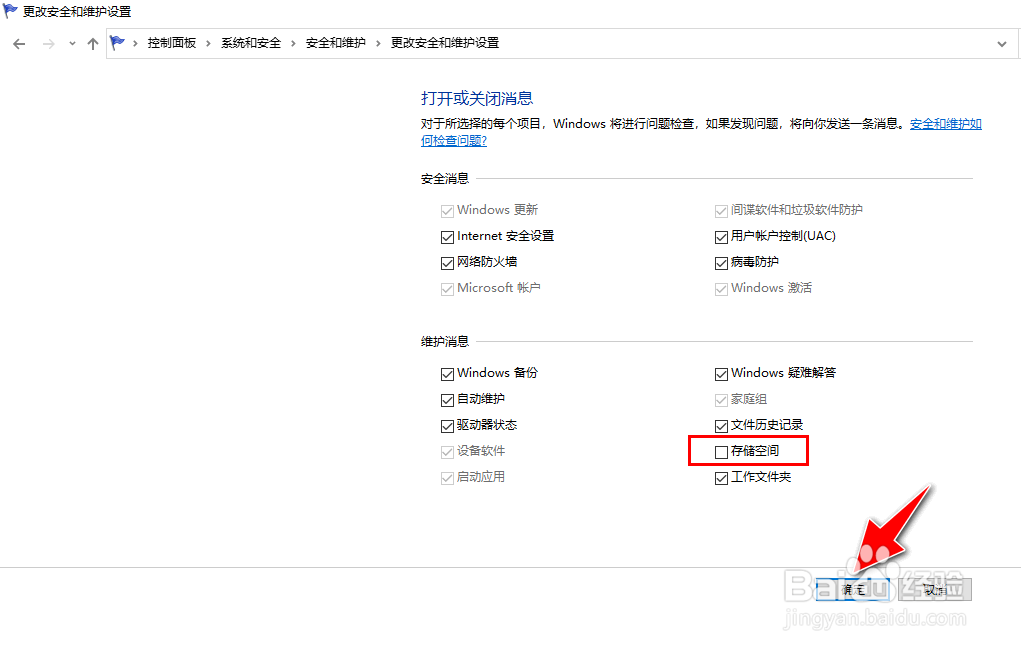Screen dimensions: 1021x653
Task: Click the greyed Windows 更新 checkbox
Action: point(447,211)
